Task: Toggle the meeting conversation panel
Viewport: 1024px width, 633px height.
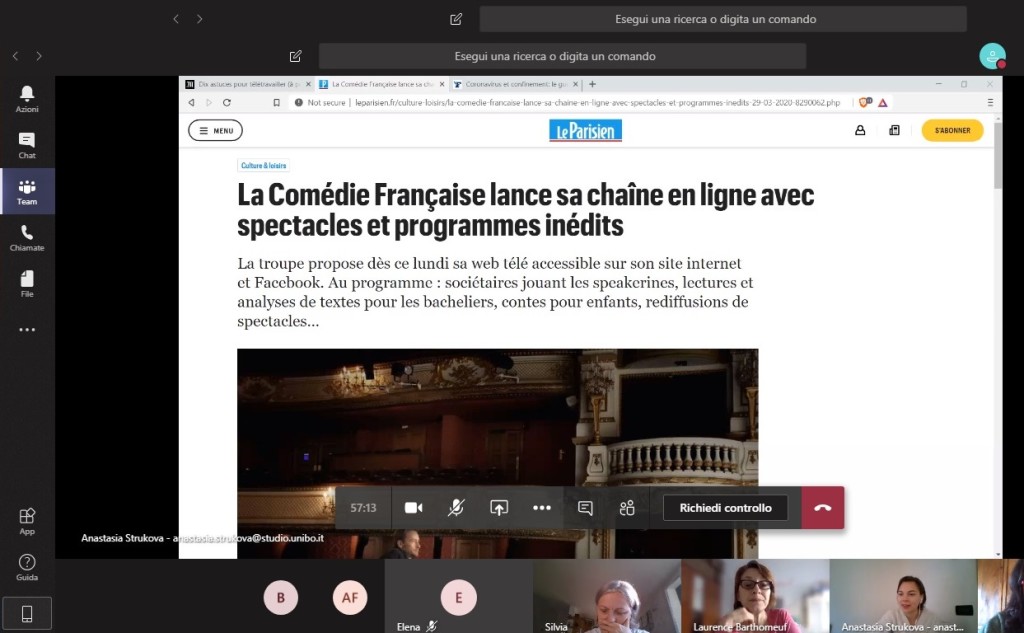Action: click(x=585, y=508)
